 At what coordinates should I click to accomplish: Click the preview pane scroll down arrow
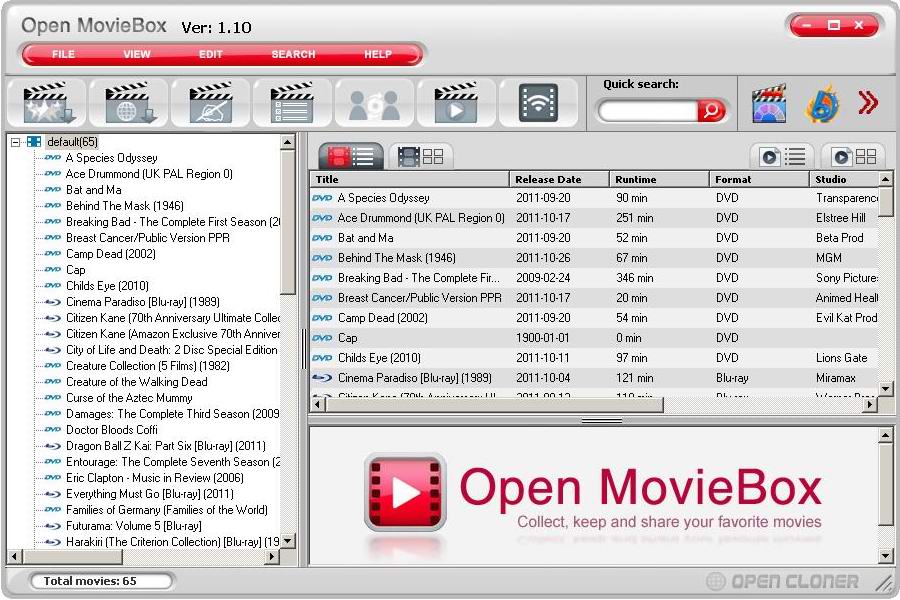pos(886,556)
